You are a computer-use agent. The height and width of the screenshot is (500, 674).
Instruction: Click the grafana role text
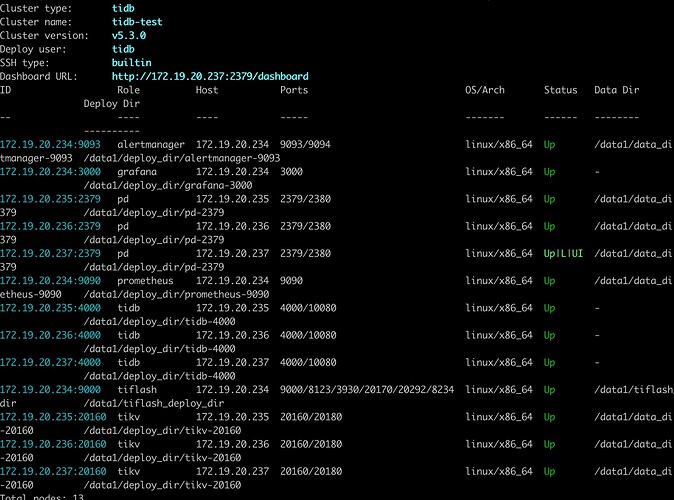(x=137, y=172)
